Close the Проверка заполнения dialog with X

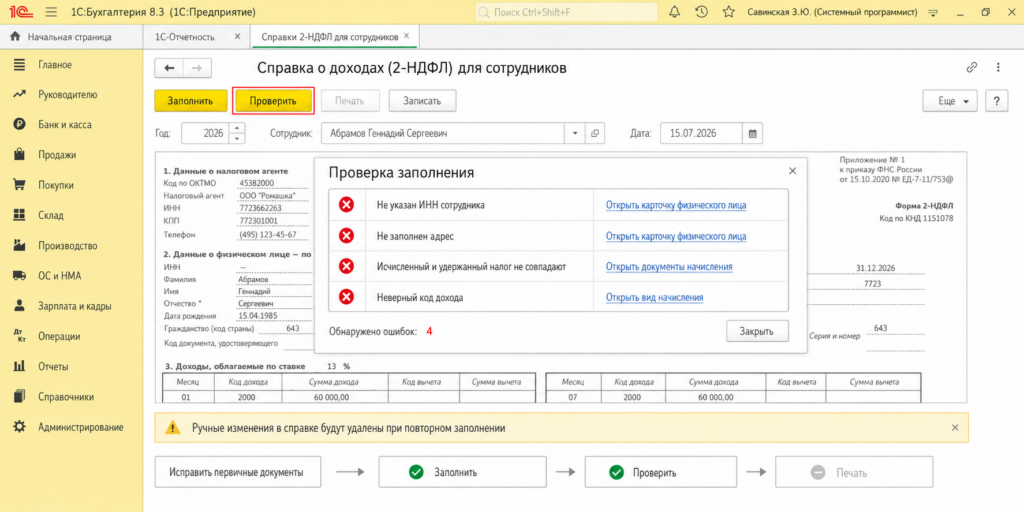pos(792,170)
